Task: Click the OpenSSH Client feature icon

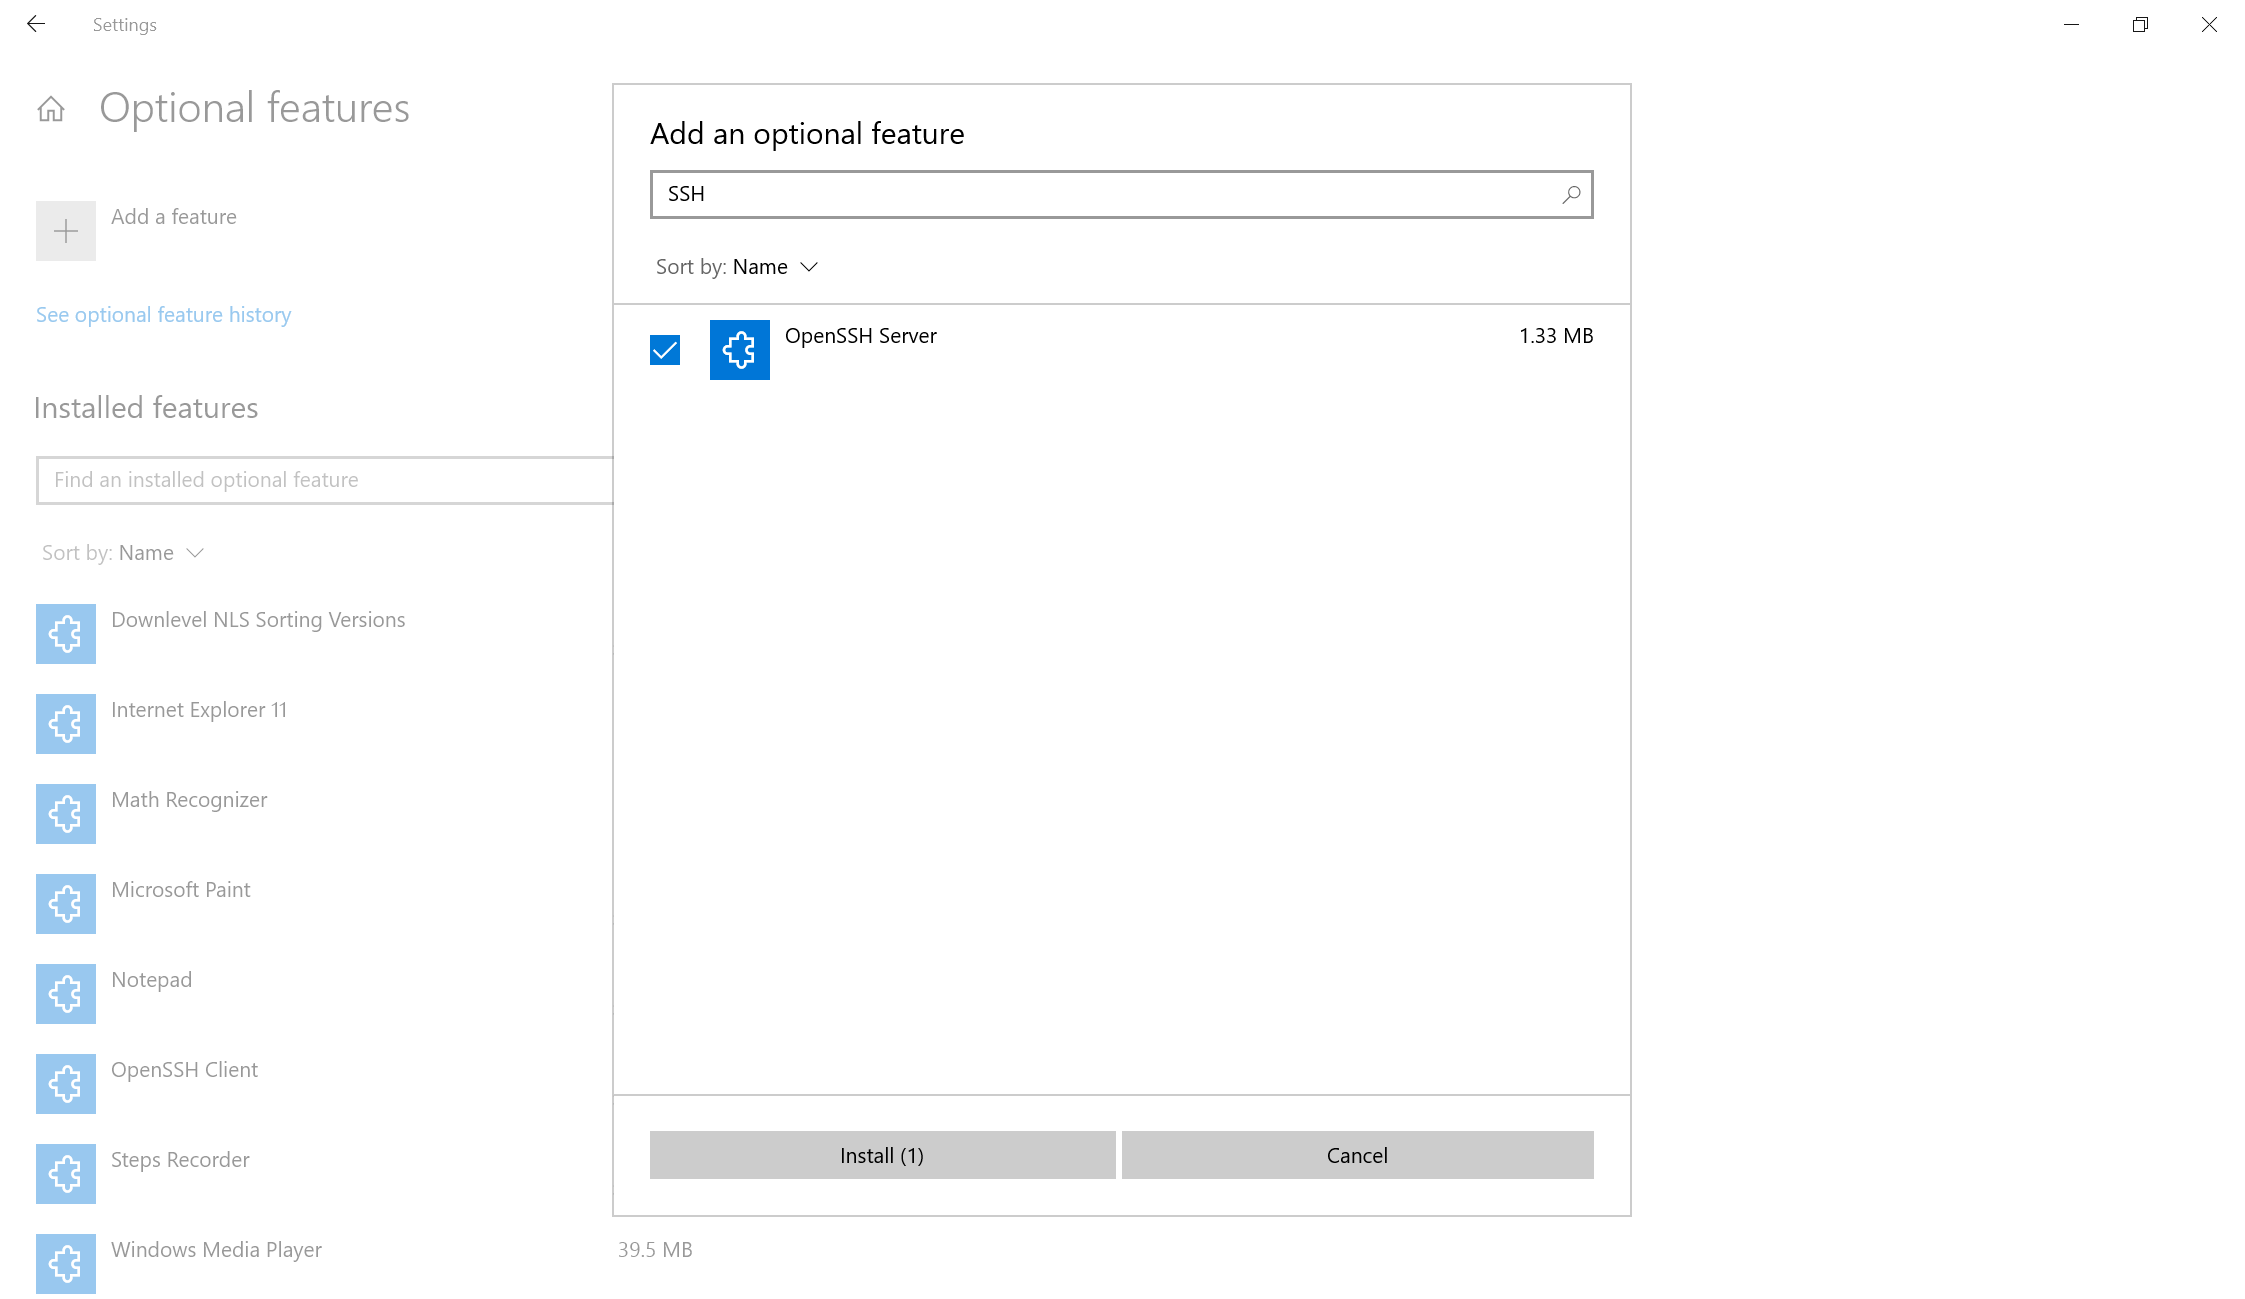Action: [x=66, y=1084]
